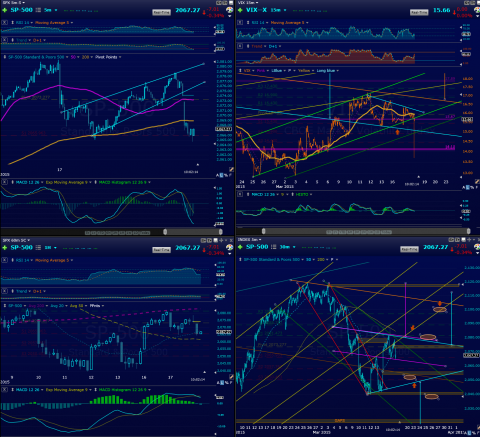Close Trend subchart in VIX panel
The height and width of the screenshot is (437, 480).
[240, 46]
